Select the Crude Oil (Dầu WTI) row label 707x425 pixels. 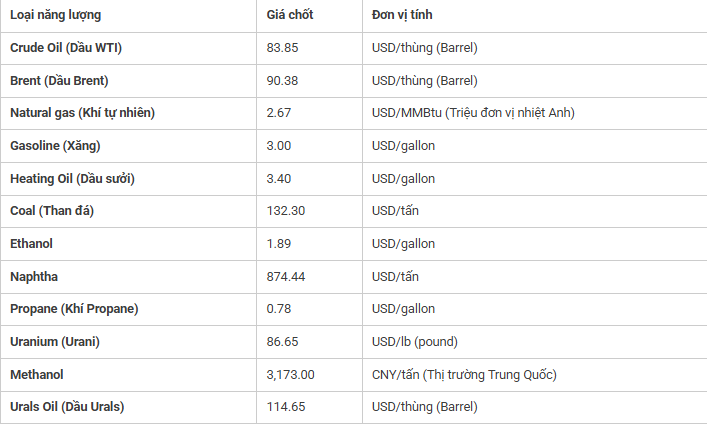[x=66, y=48]
